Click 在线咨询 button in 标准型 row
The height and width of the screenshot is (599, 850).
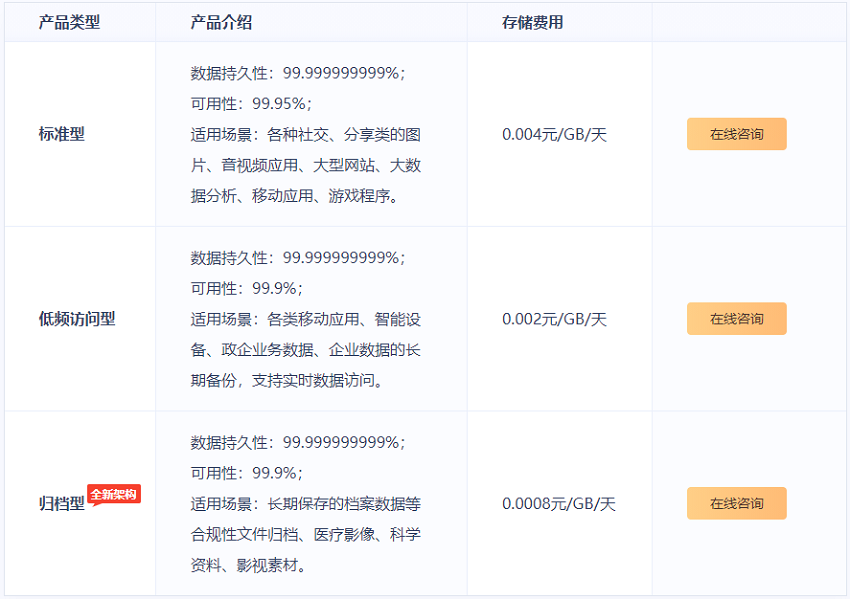tap(737, 134)
